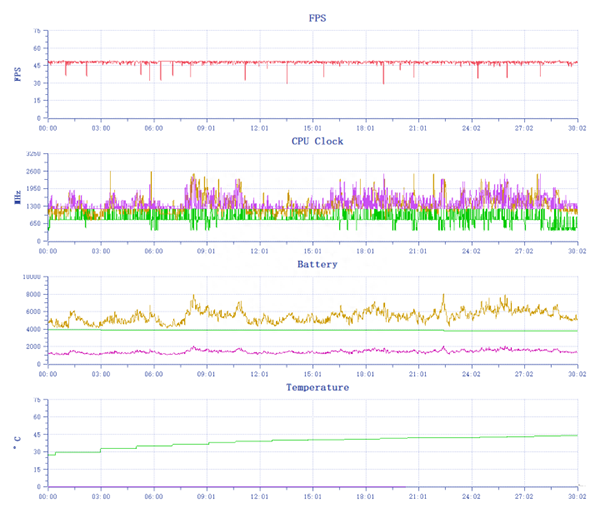Select the Temperature chart title
Viewport: 600px width, 513px height.
coord(317,387)
